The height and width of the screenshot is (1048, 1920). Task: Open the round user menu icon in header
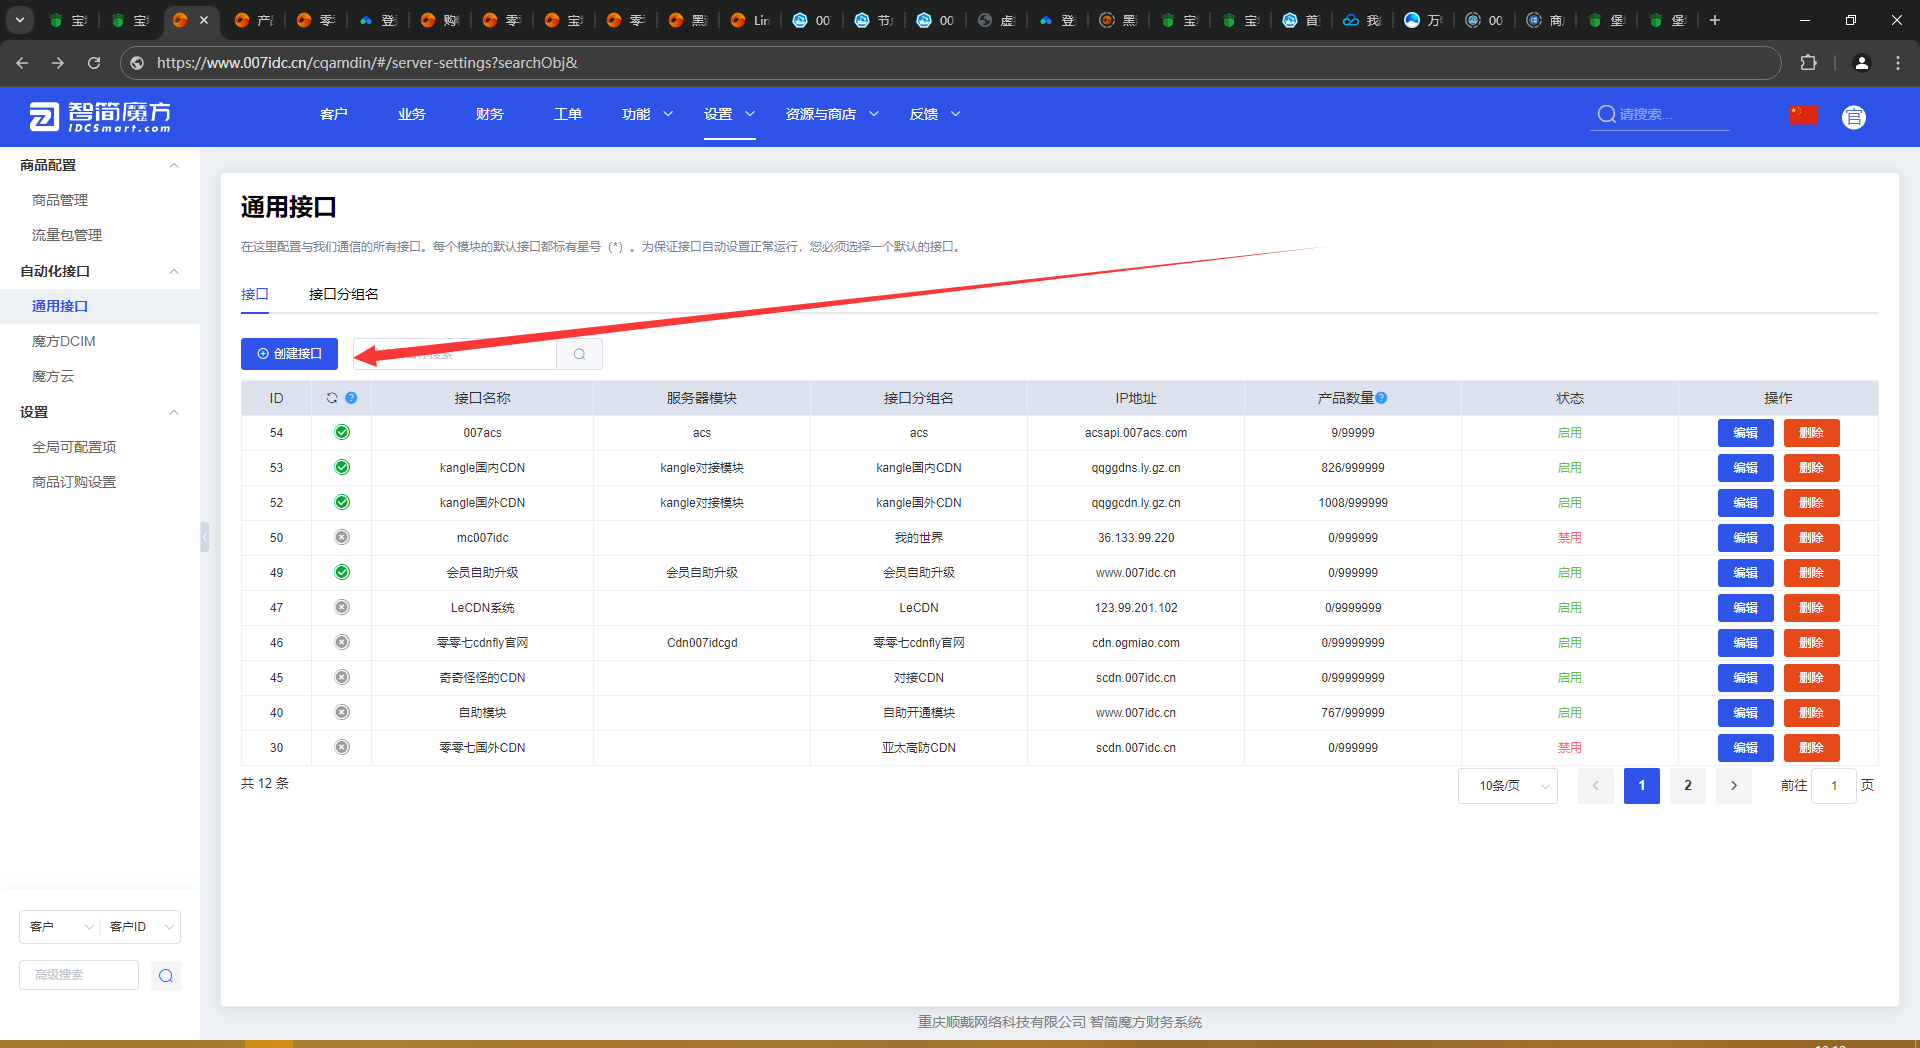coord(1854,117)
